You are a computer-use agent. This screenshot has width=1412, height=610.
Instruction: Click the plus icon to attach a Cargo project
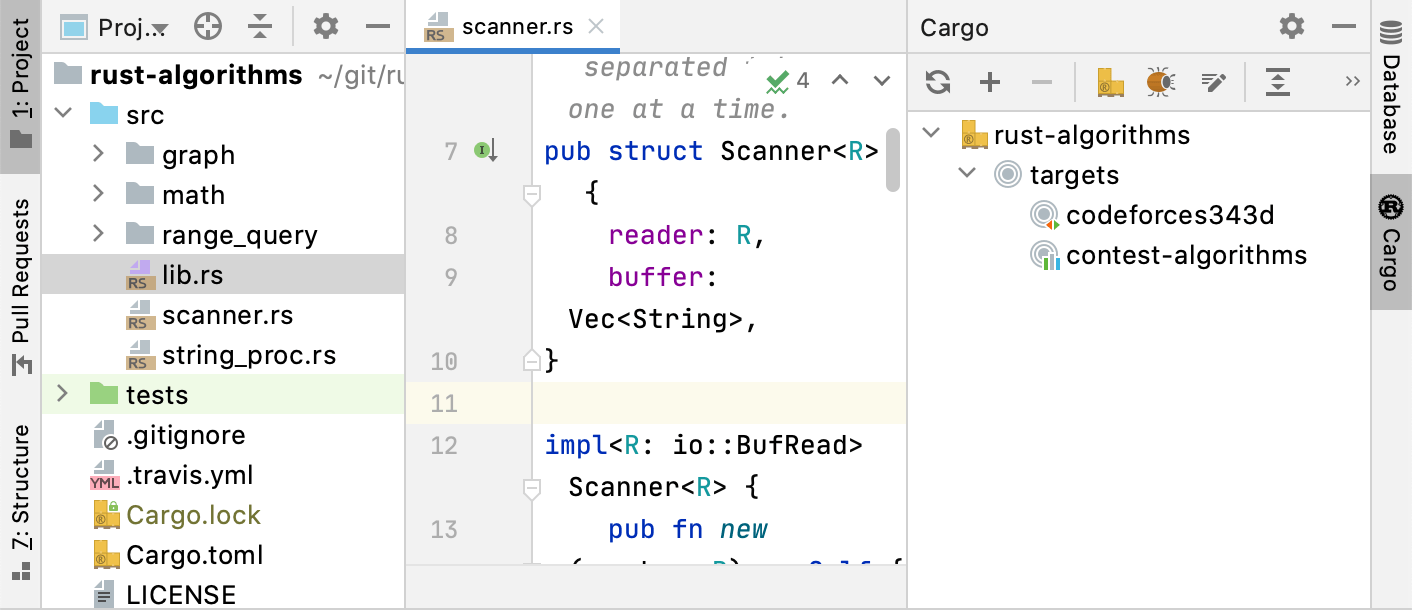pyautogui.click(x=990, y=82)
